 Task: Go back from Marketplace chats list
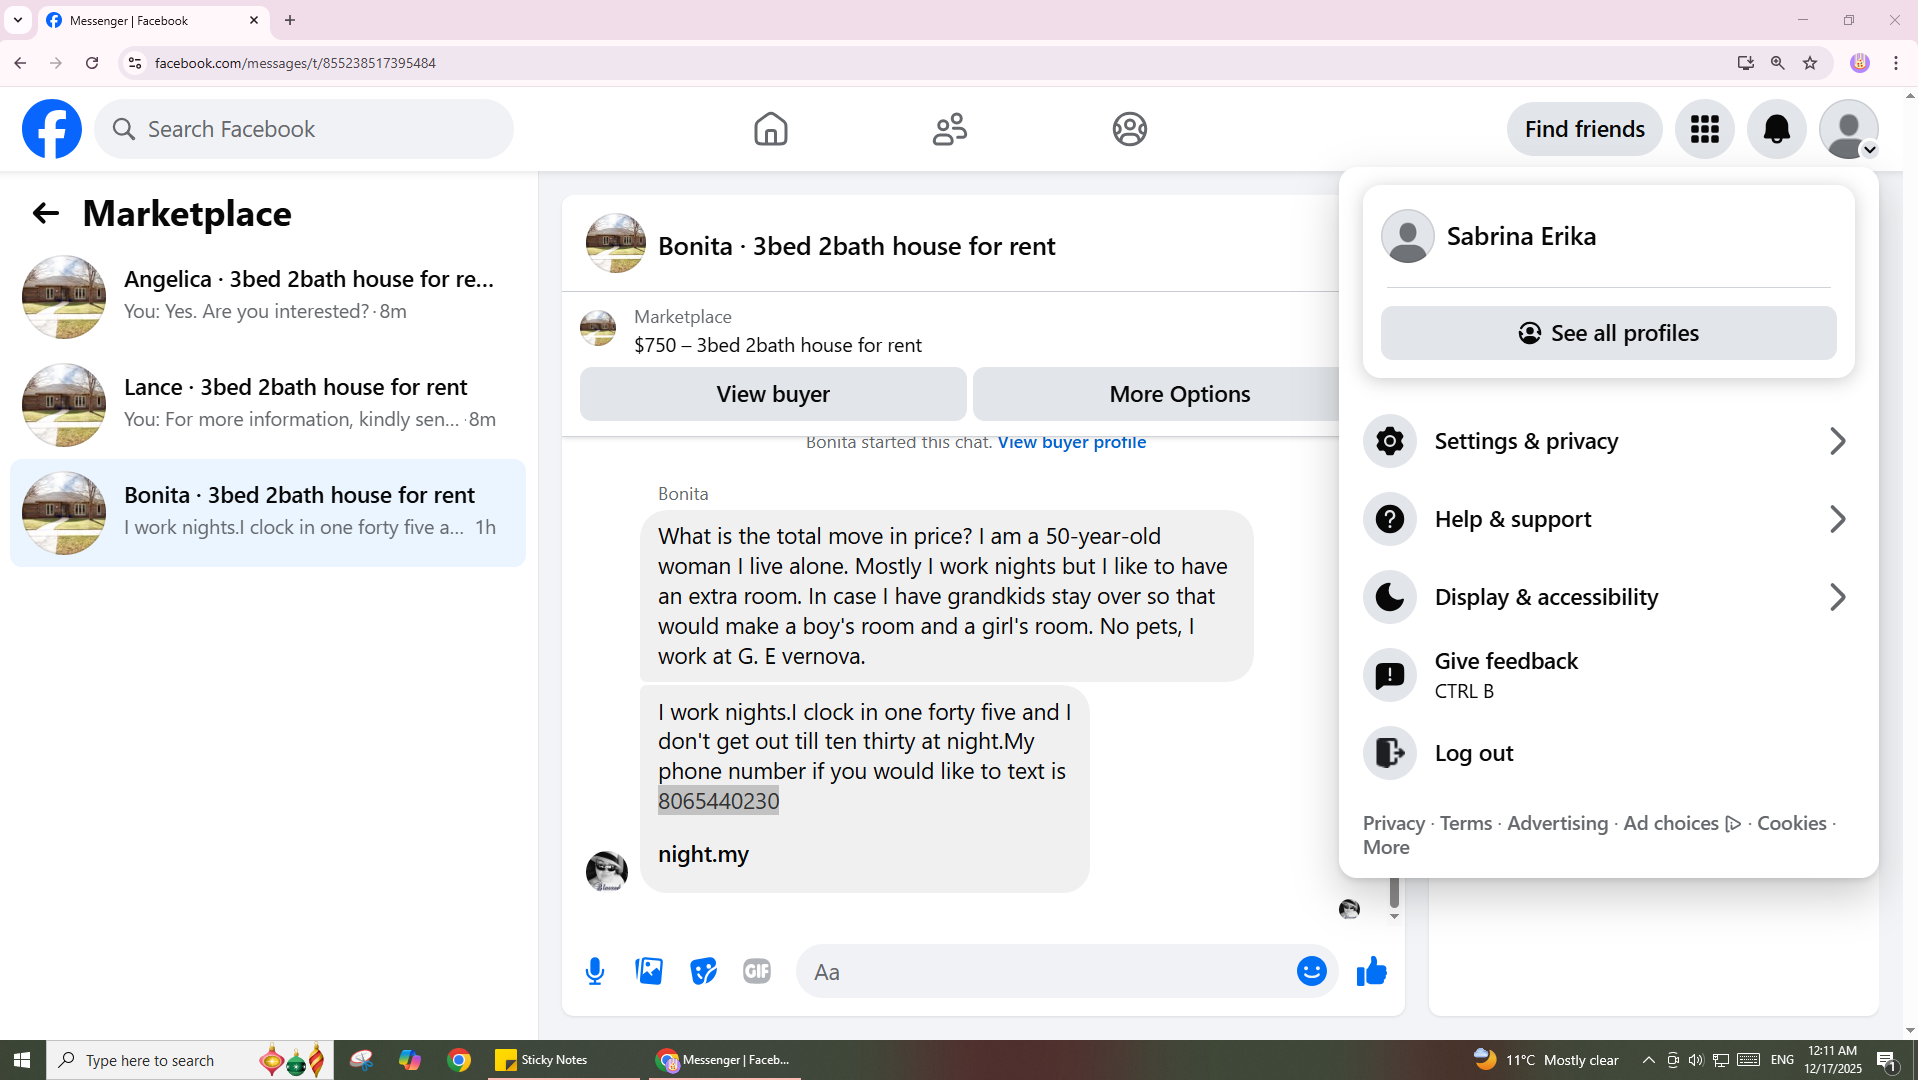[45, 213]
